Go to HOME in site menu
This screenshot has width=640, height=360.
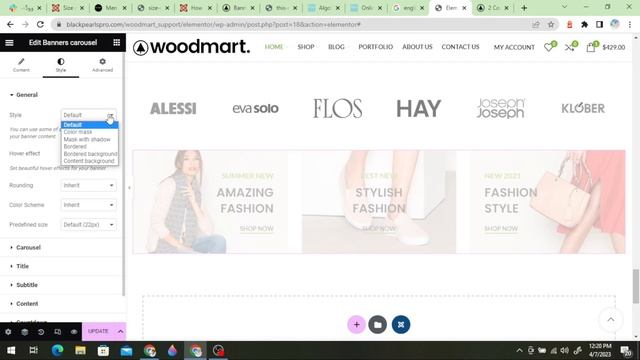[x=274, y=47]
